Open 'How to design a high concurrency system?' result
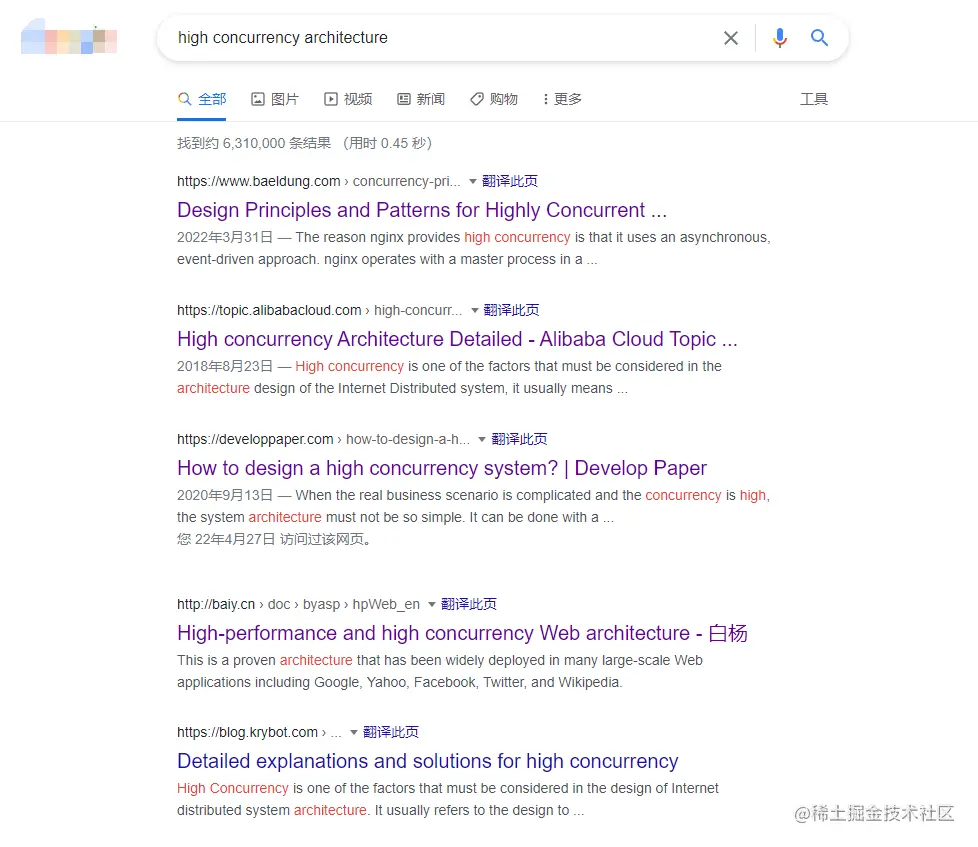The height and width of the screenshot is (847, 978). point(442,468)
